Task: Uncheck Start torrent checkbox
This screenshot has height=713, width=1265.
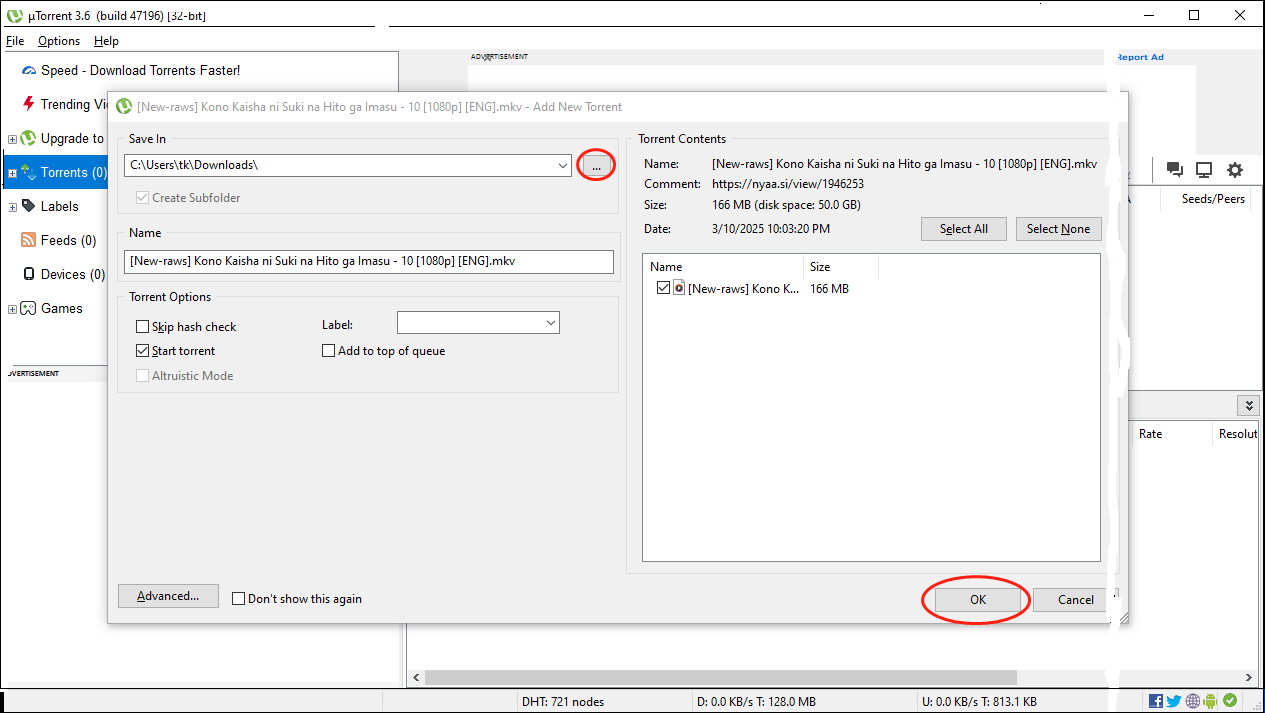Action: tap(142, 351)
